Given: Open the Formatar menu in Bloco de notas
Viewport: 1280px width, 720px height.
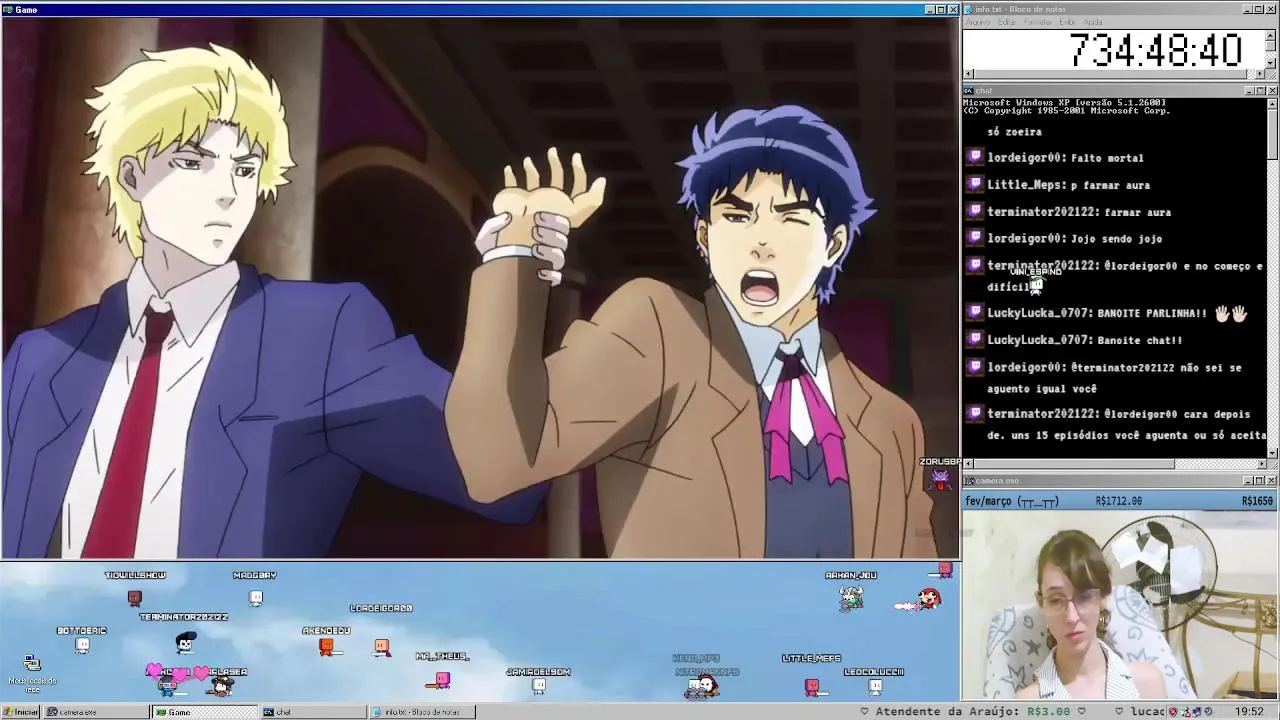Looking at the screenshot, I should (x=1038, y=22).
